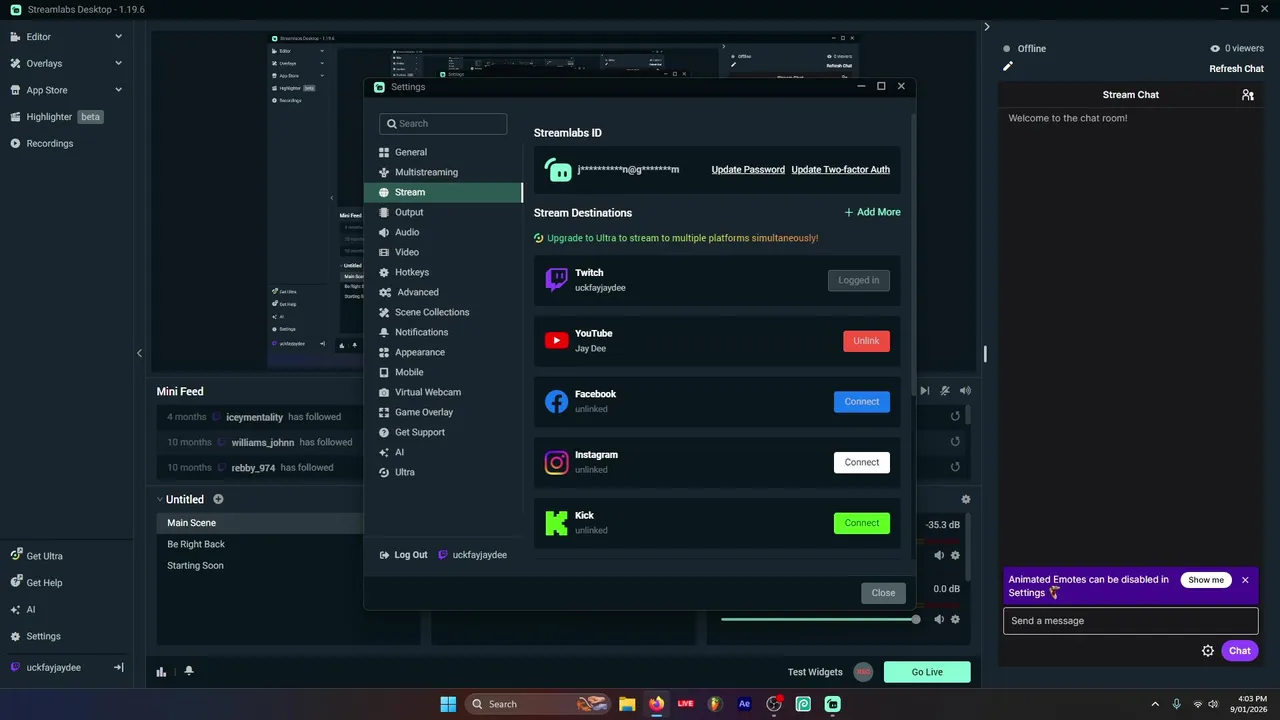The width and height of the screenshot is (1280, 720).
Task: Mute the source showing 0.0 dB
Action: tap(939, 619)
